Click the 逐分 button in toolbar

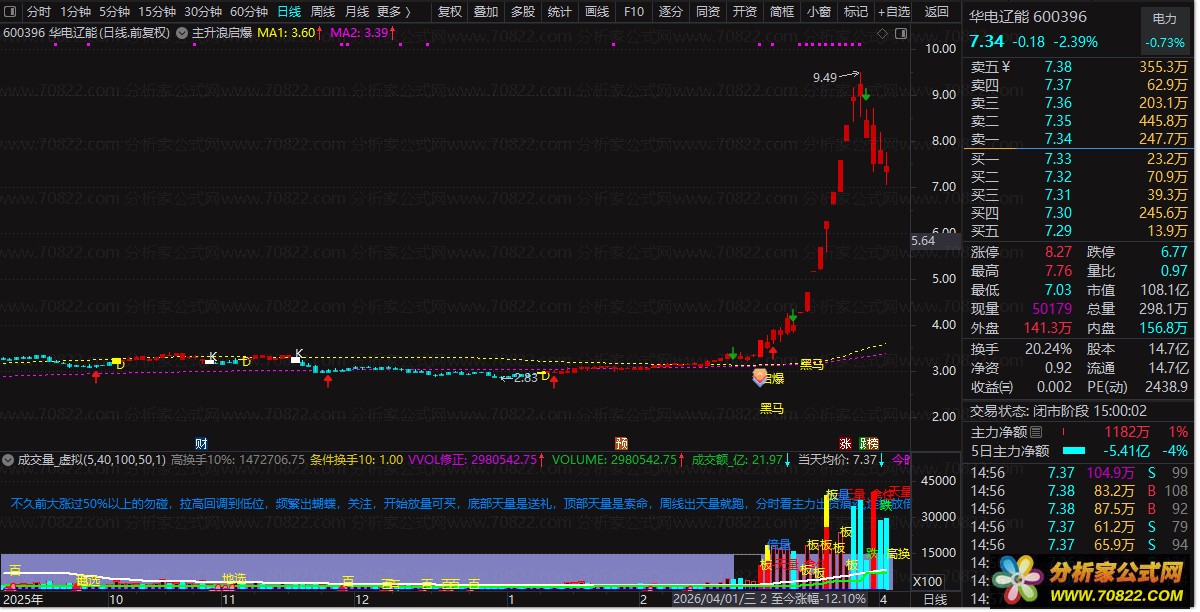point(671,12)
